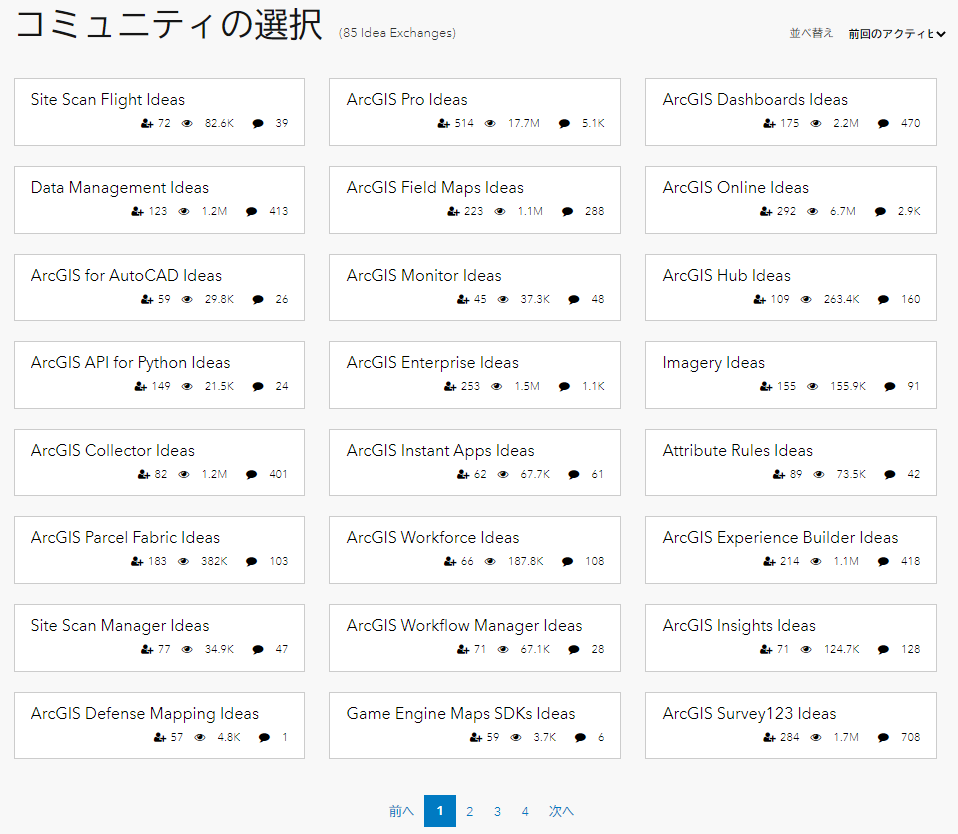Open Site Scan Manager Ideas
958x834 pixels.
click(x=120, y=626)
